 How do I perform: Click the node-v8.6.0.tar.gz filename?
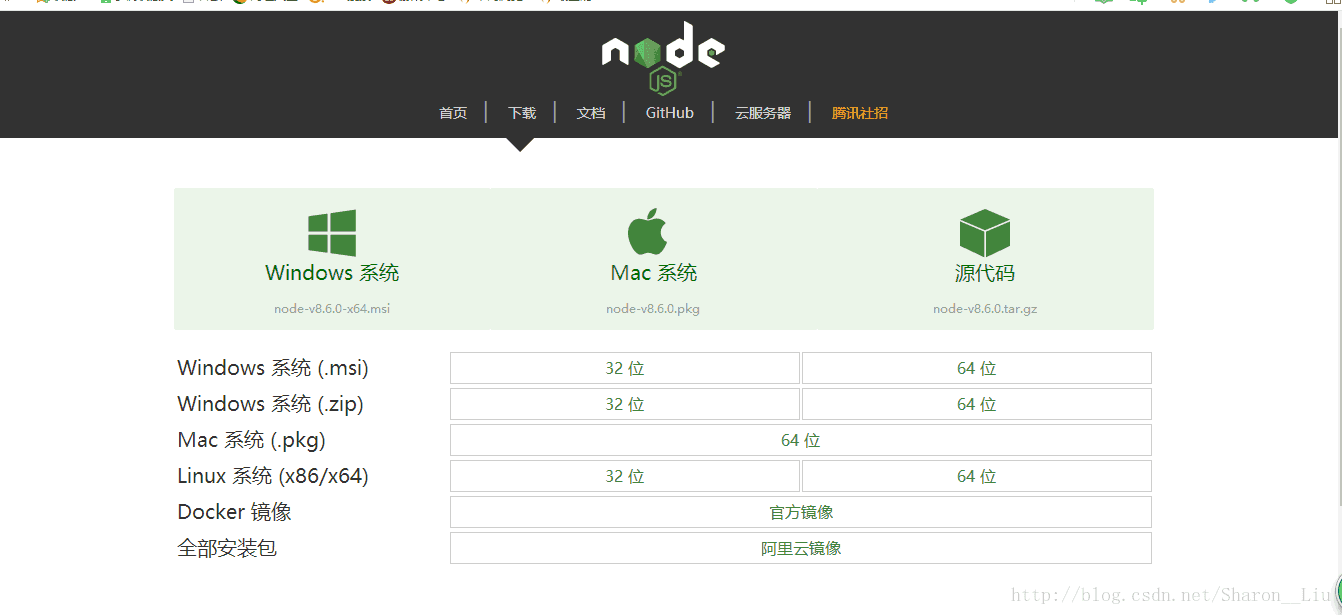tap(985, 309)
